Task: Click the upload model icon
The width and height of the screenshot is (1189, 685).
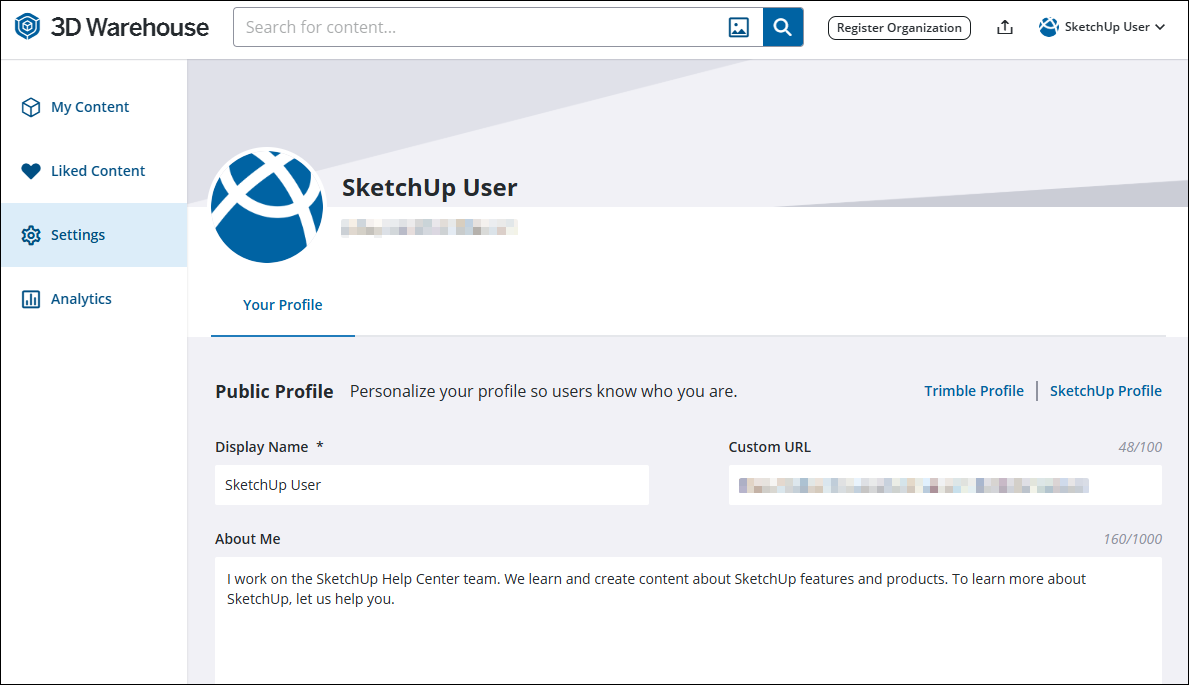Action: click(x=1005, y=27)
